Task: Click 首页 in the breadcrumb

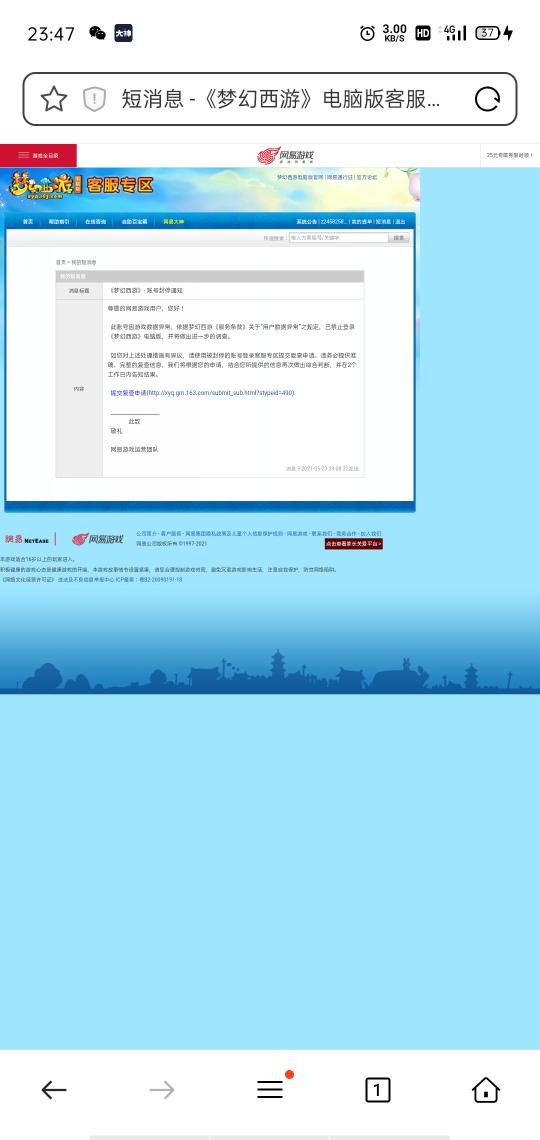Action: coord(61,262)
